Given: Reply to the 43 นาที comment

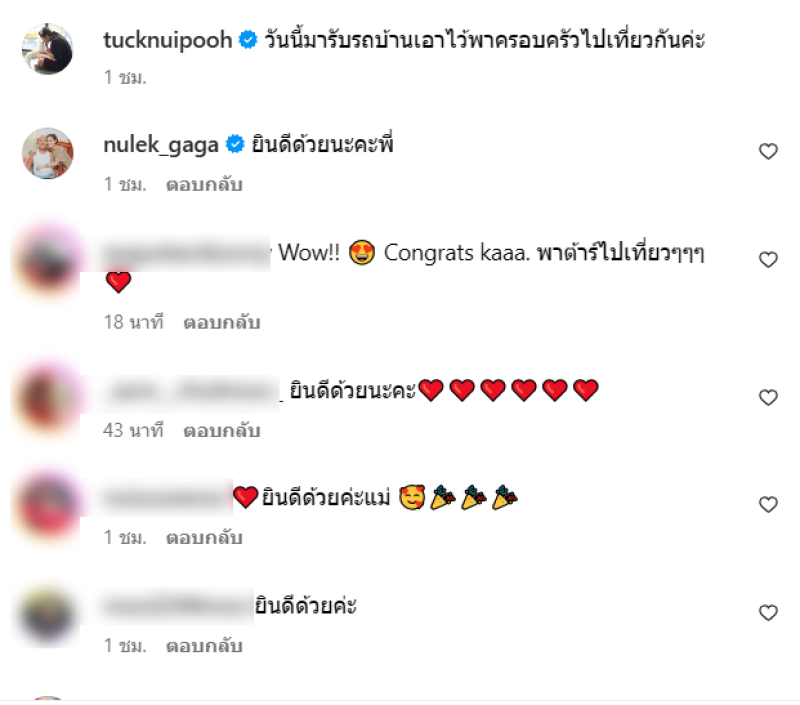Looking at the screenshot, I should tap(222, 431).
